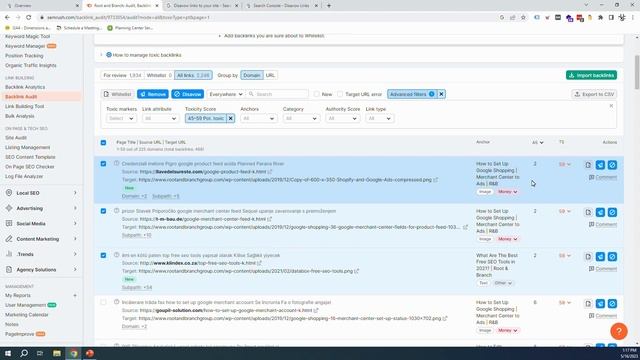Viewport: 640px width, 360px height.
Task: Click the Chrome icon in the taskbar
Action: click(73, 353)
